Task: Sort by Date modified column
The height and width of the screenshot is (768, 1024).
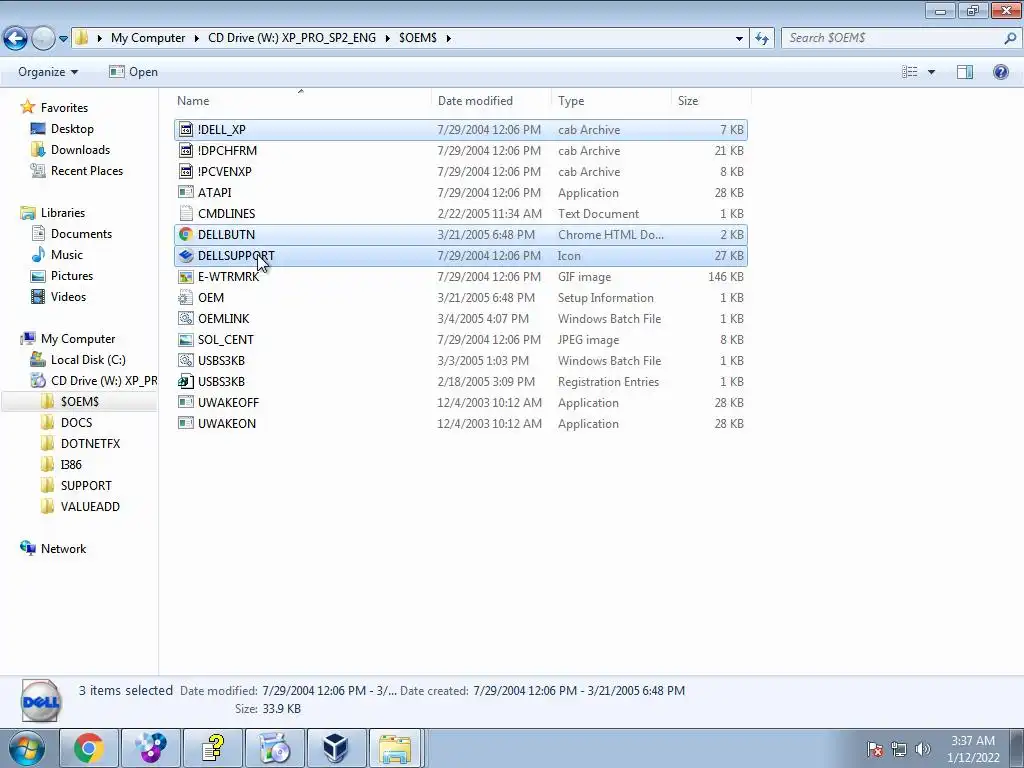Action: [475, 101]
